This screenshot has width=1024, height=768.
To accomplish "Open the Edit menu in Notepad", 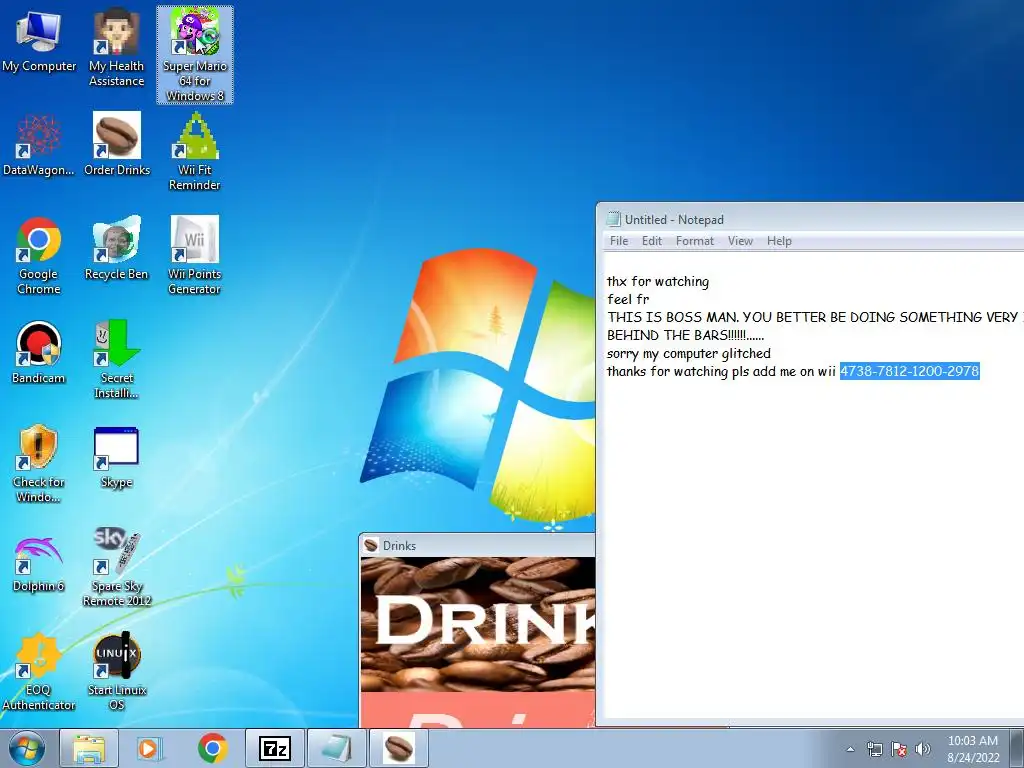I will pyautogui.click(x=652, y=241).
